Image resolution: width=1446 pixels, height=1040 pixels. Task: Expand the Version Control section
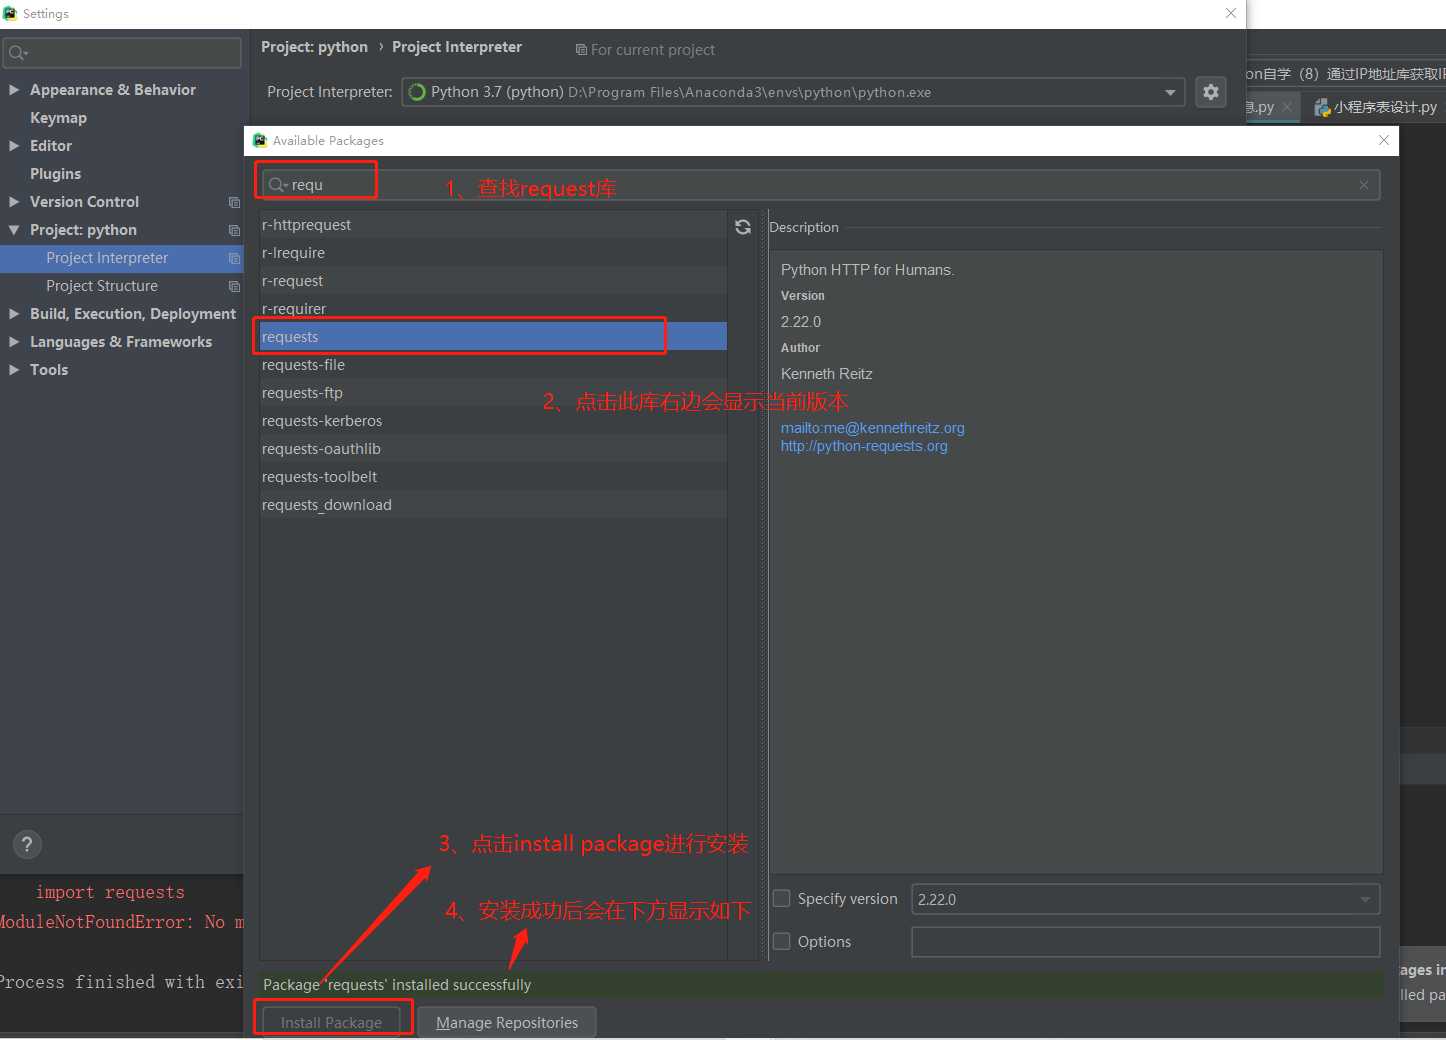(x=14, y=202)
